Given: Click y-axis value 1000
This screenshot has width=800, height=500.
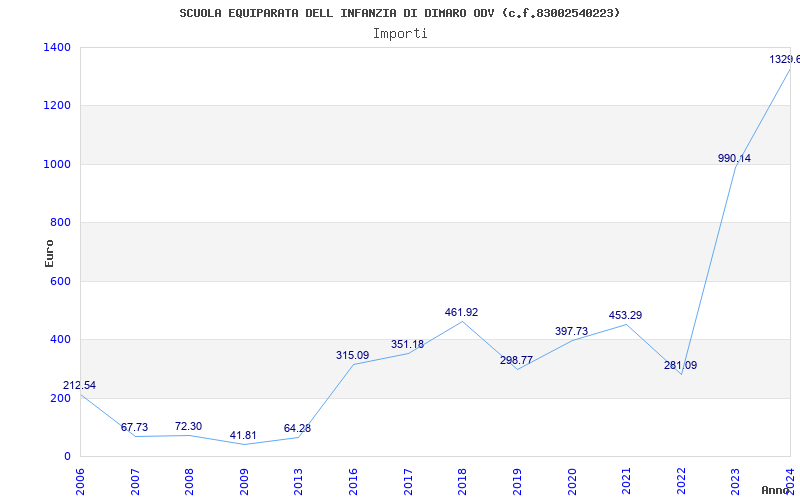Looking at the screenshot, I should 58,164.
